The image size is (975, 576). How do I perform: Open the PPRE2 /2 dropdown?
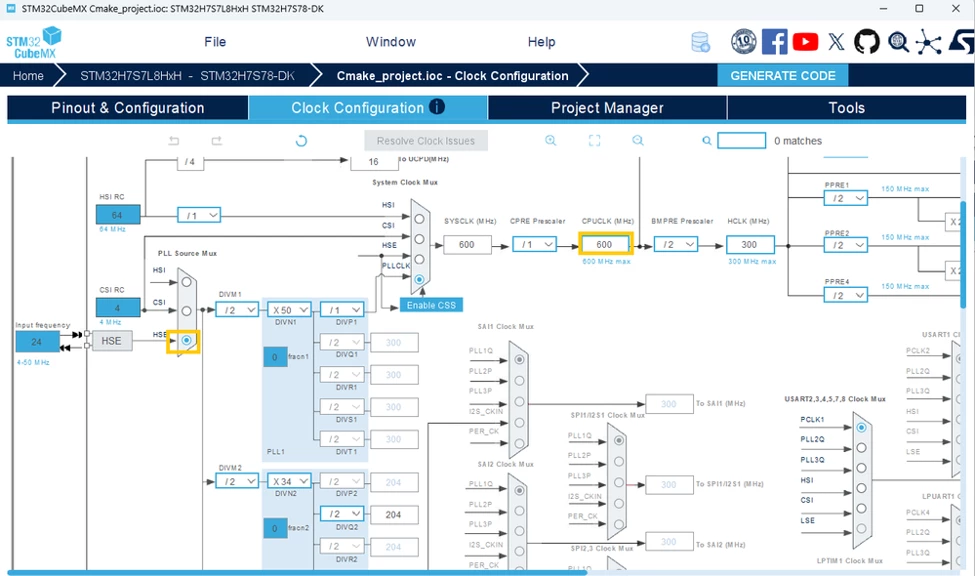846,245
